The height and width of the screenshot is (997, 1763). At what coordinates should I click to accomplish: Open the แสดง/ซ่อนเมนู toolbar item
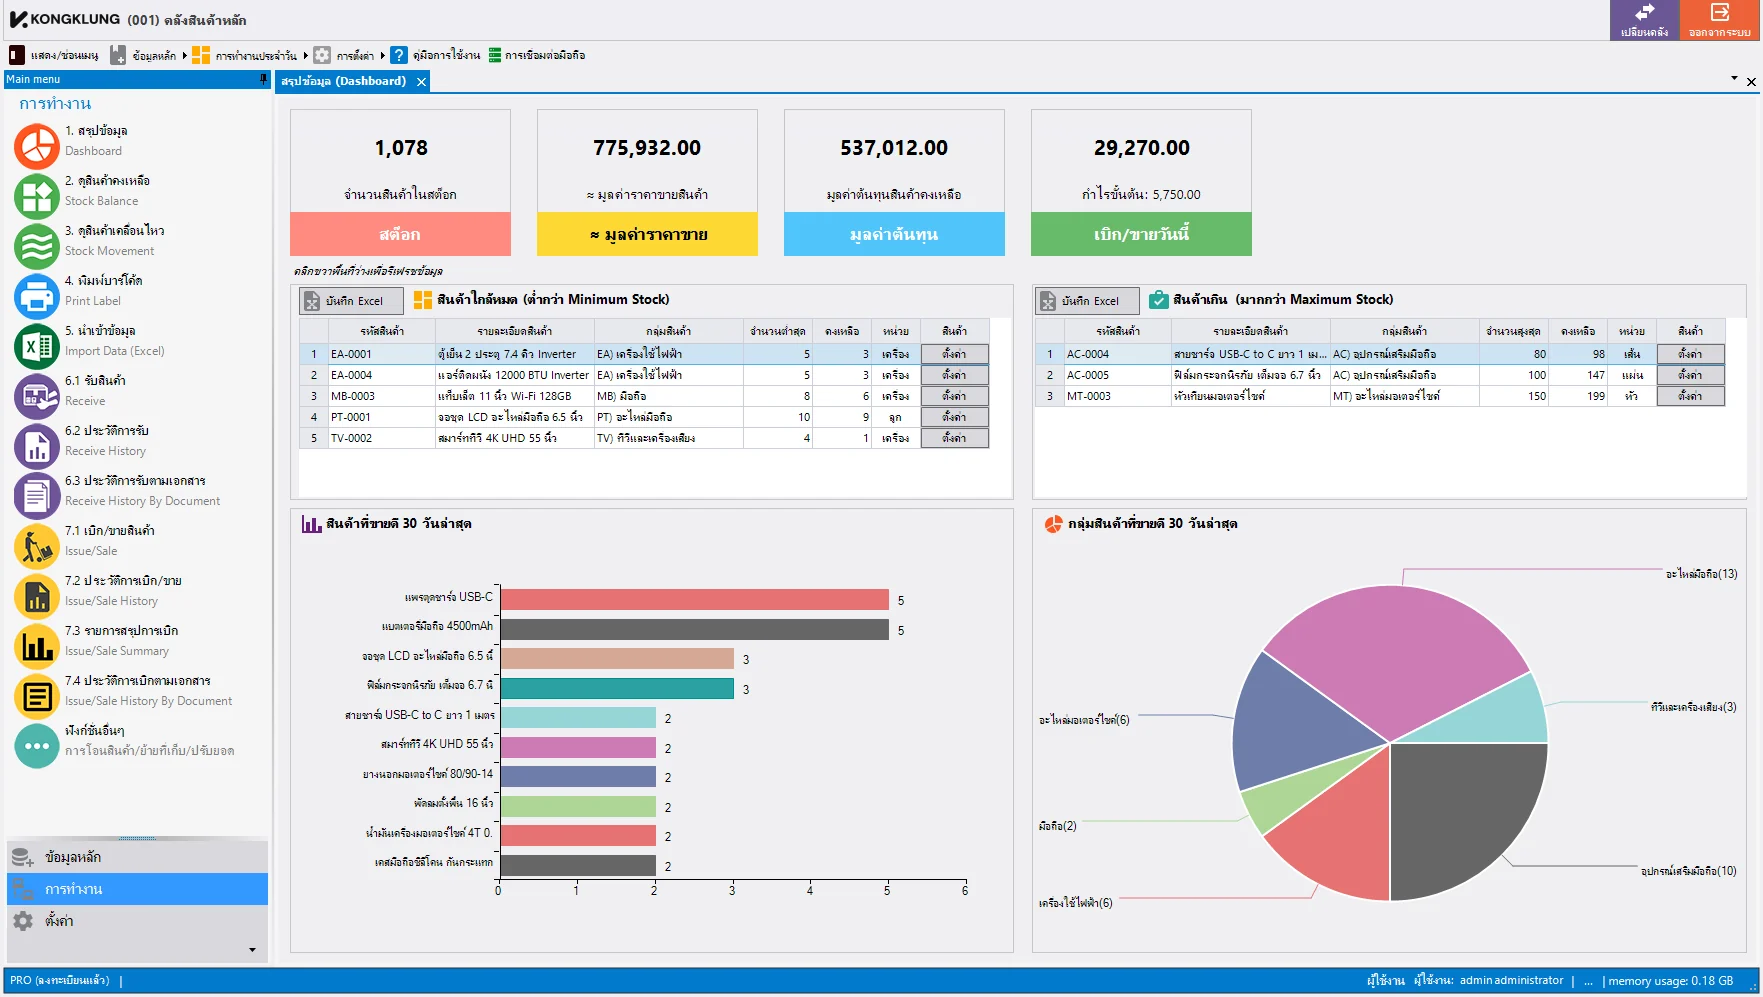[x=54, y=55]
